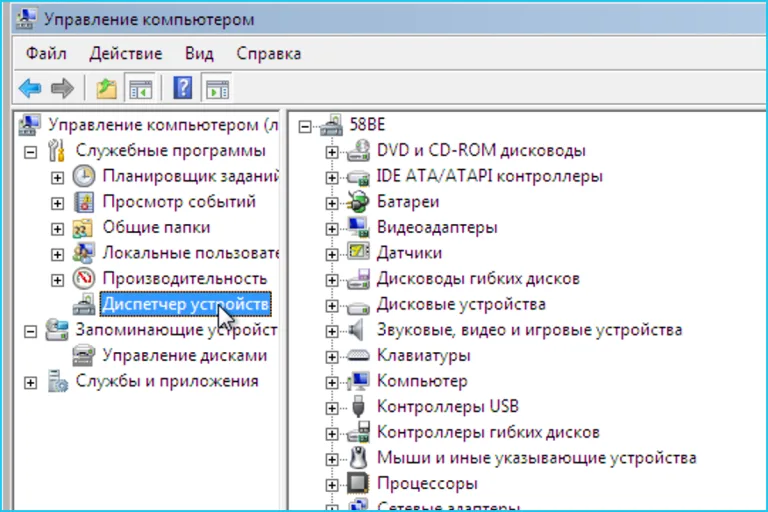Click the gray Forward arrow in toolbar
Viewport: 768px width, 512px height.
[62, 89]
